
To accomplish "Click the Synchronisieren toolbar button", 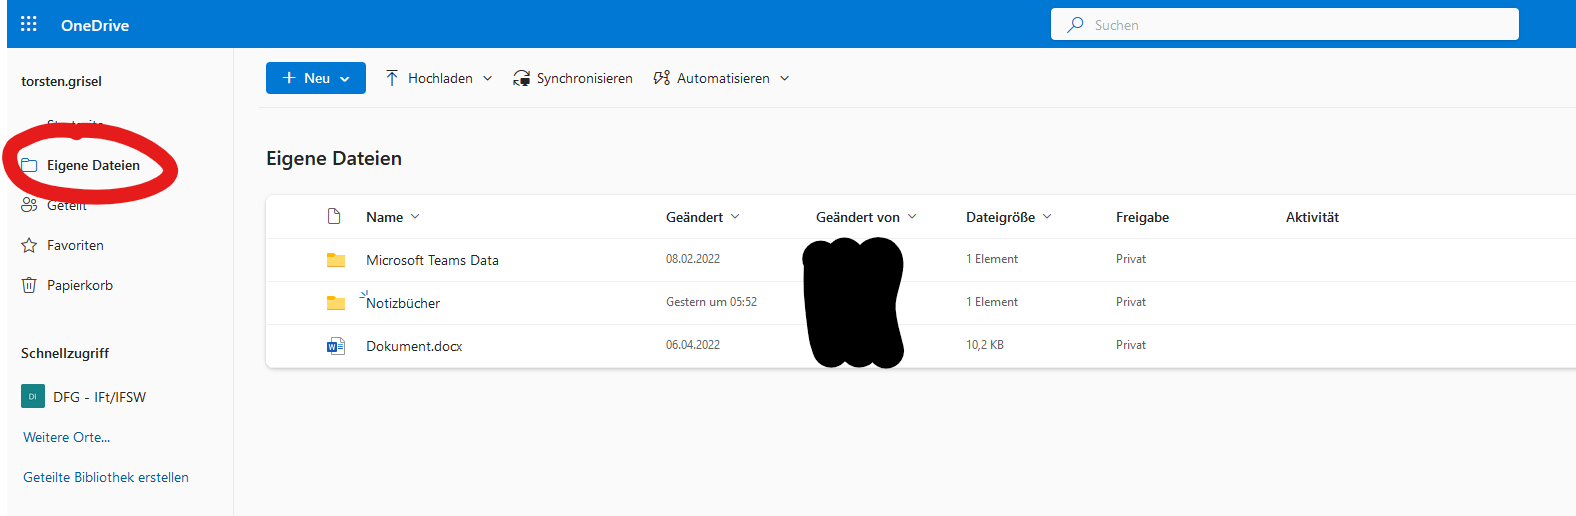I will pyautogui.click(x=573, y=78).
